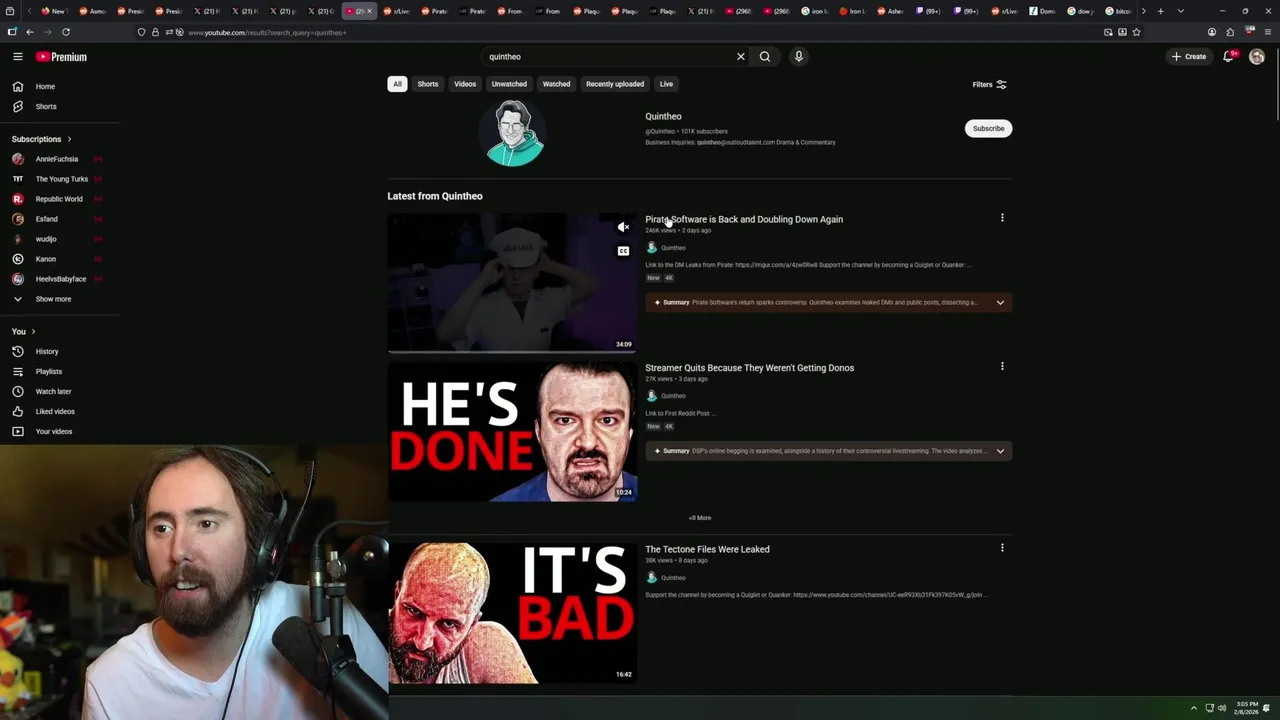1280x720 pixels.
Task: Unmute the Pirate Software video preview
Action: click(623, 227)
